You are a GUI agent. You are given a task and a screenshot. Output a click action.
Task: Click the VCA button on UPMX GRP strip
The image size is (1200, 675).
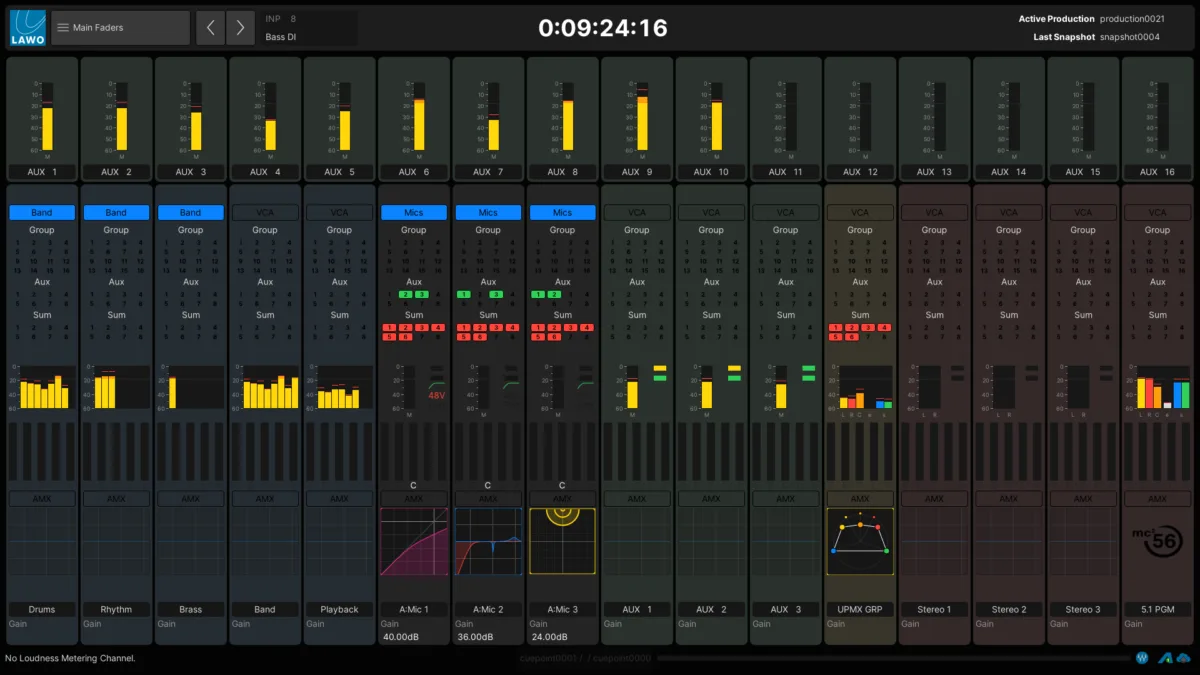click(860, 213)
